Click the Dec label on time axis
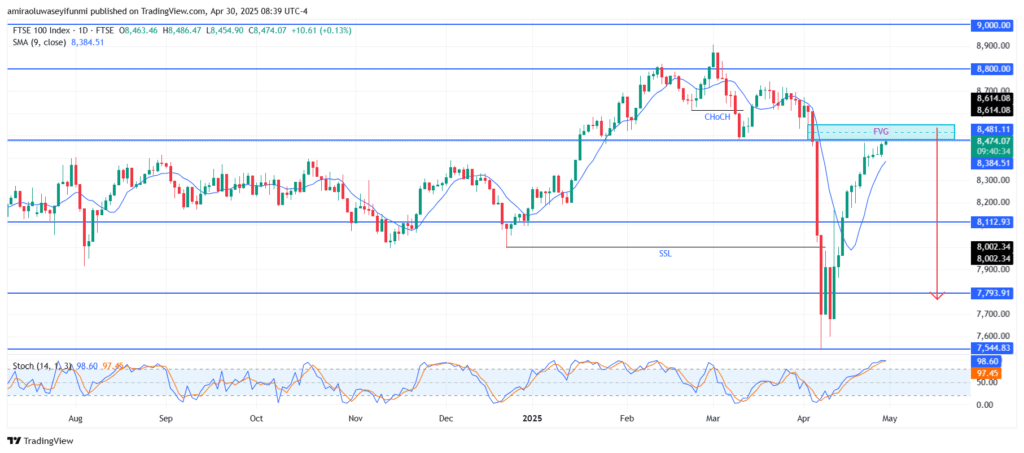This screenshot has height=453, width=1024. click(x=447, y=418)
